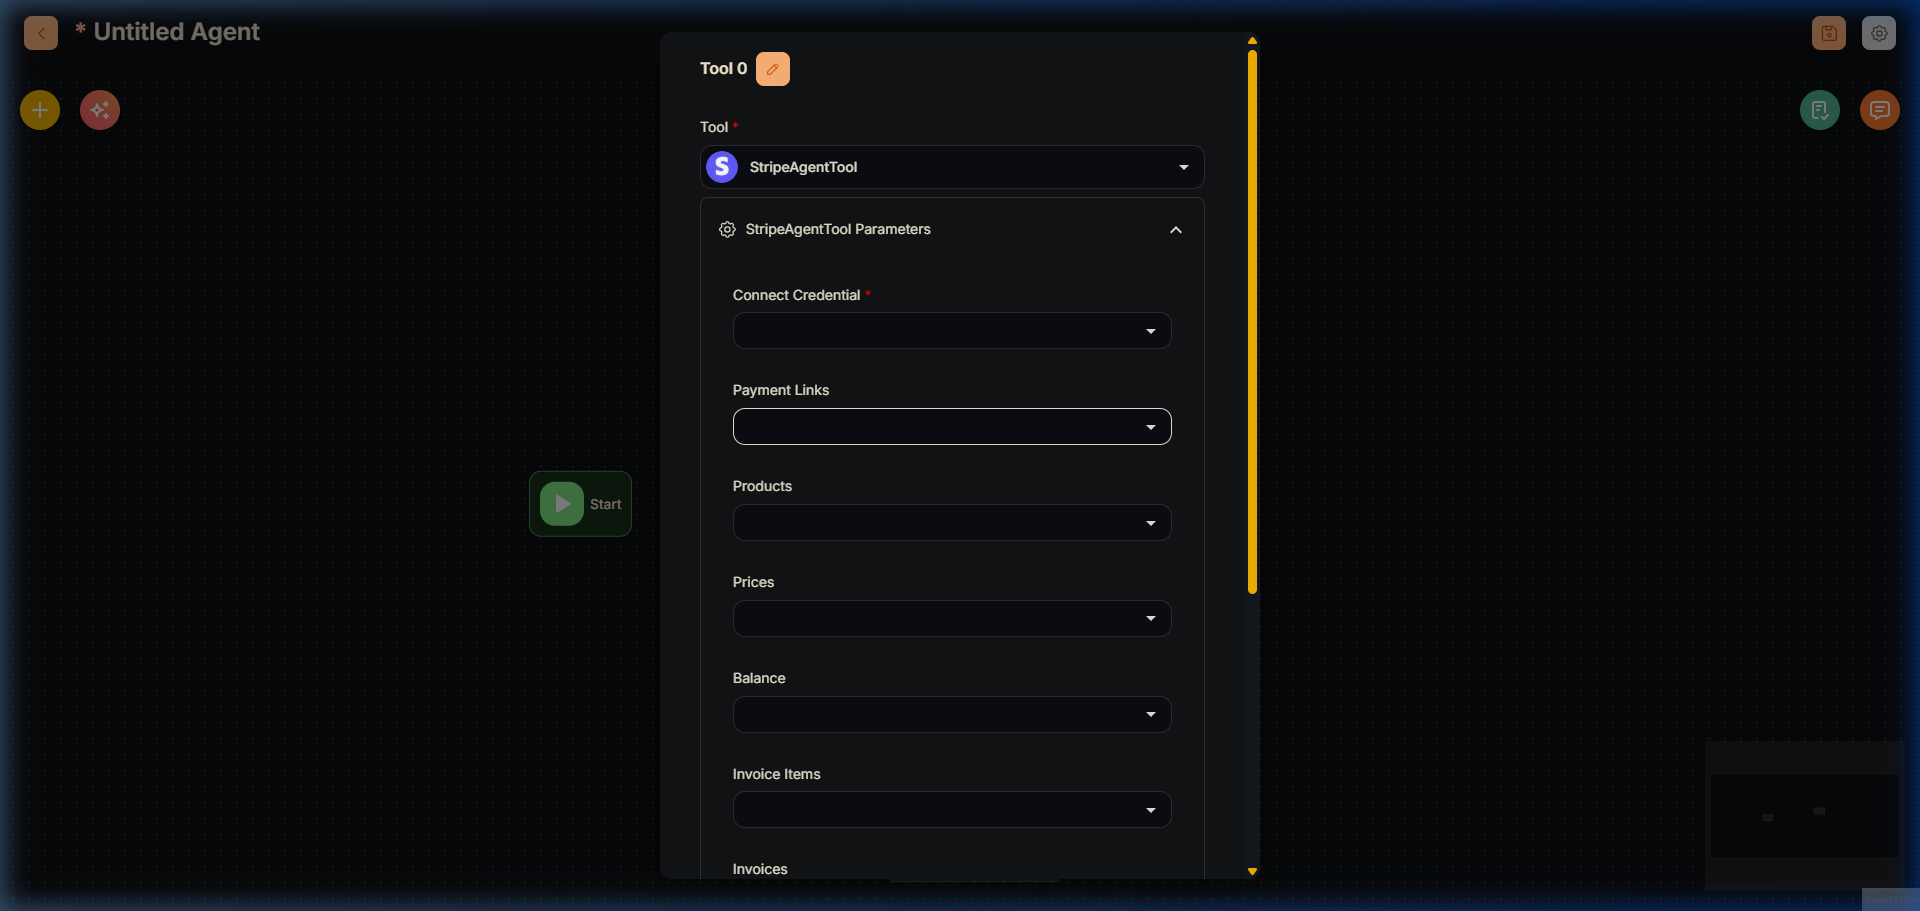The height and width of the screenshot is (911, 1920).
Task: Open the Prices dropdown
Action: [952, 619]
